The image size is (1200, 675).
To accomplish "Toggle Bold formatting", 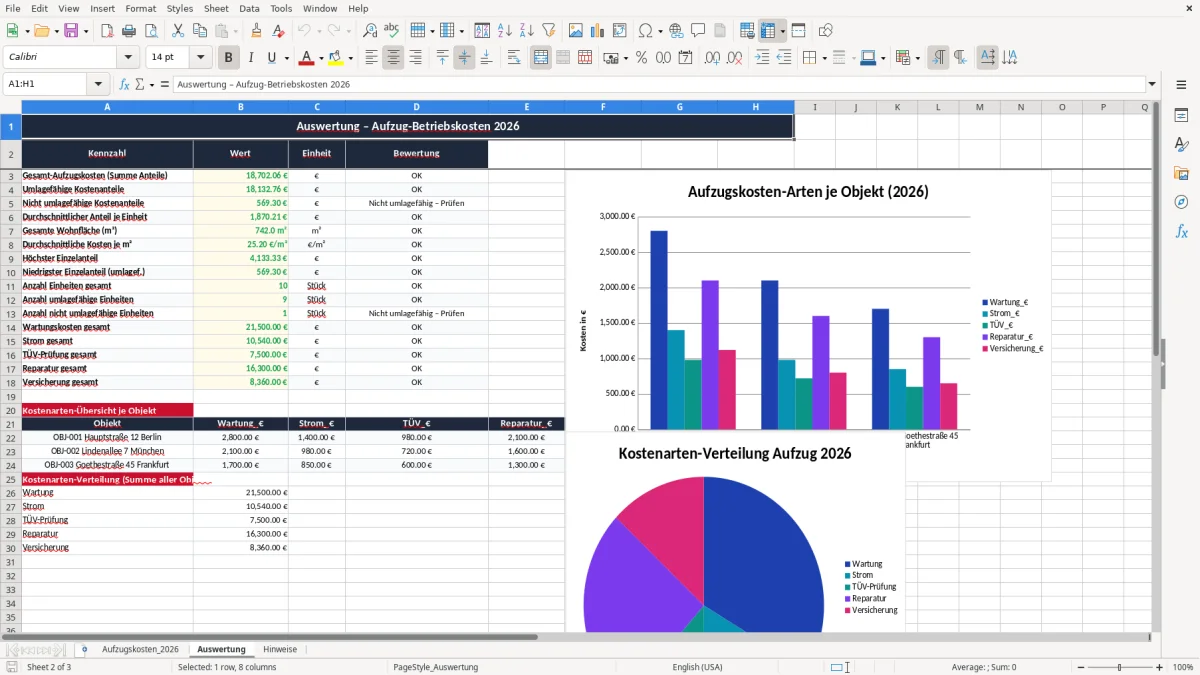I will click(229, 58).
